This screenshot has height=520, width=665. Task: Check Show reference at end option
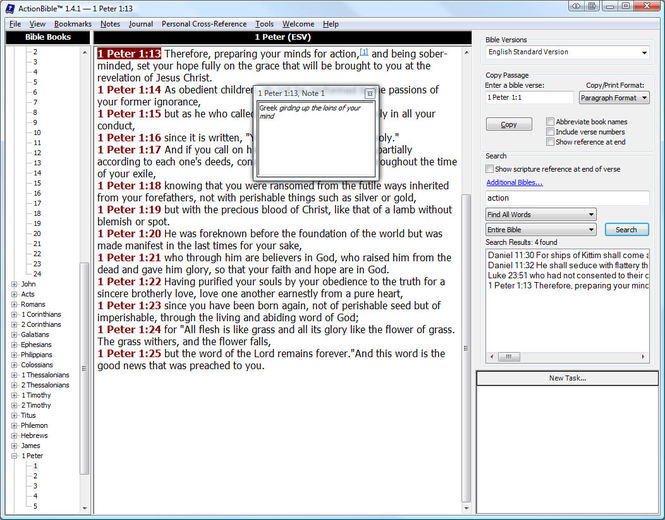coord(550,142)
